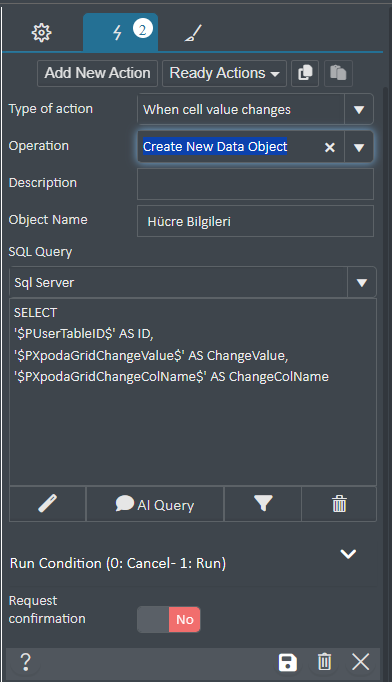Viewport: 392px width, 682px height.
Task: Switch to the lightning actions tab
Action: [121, 32]
